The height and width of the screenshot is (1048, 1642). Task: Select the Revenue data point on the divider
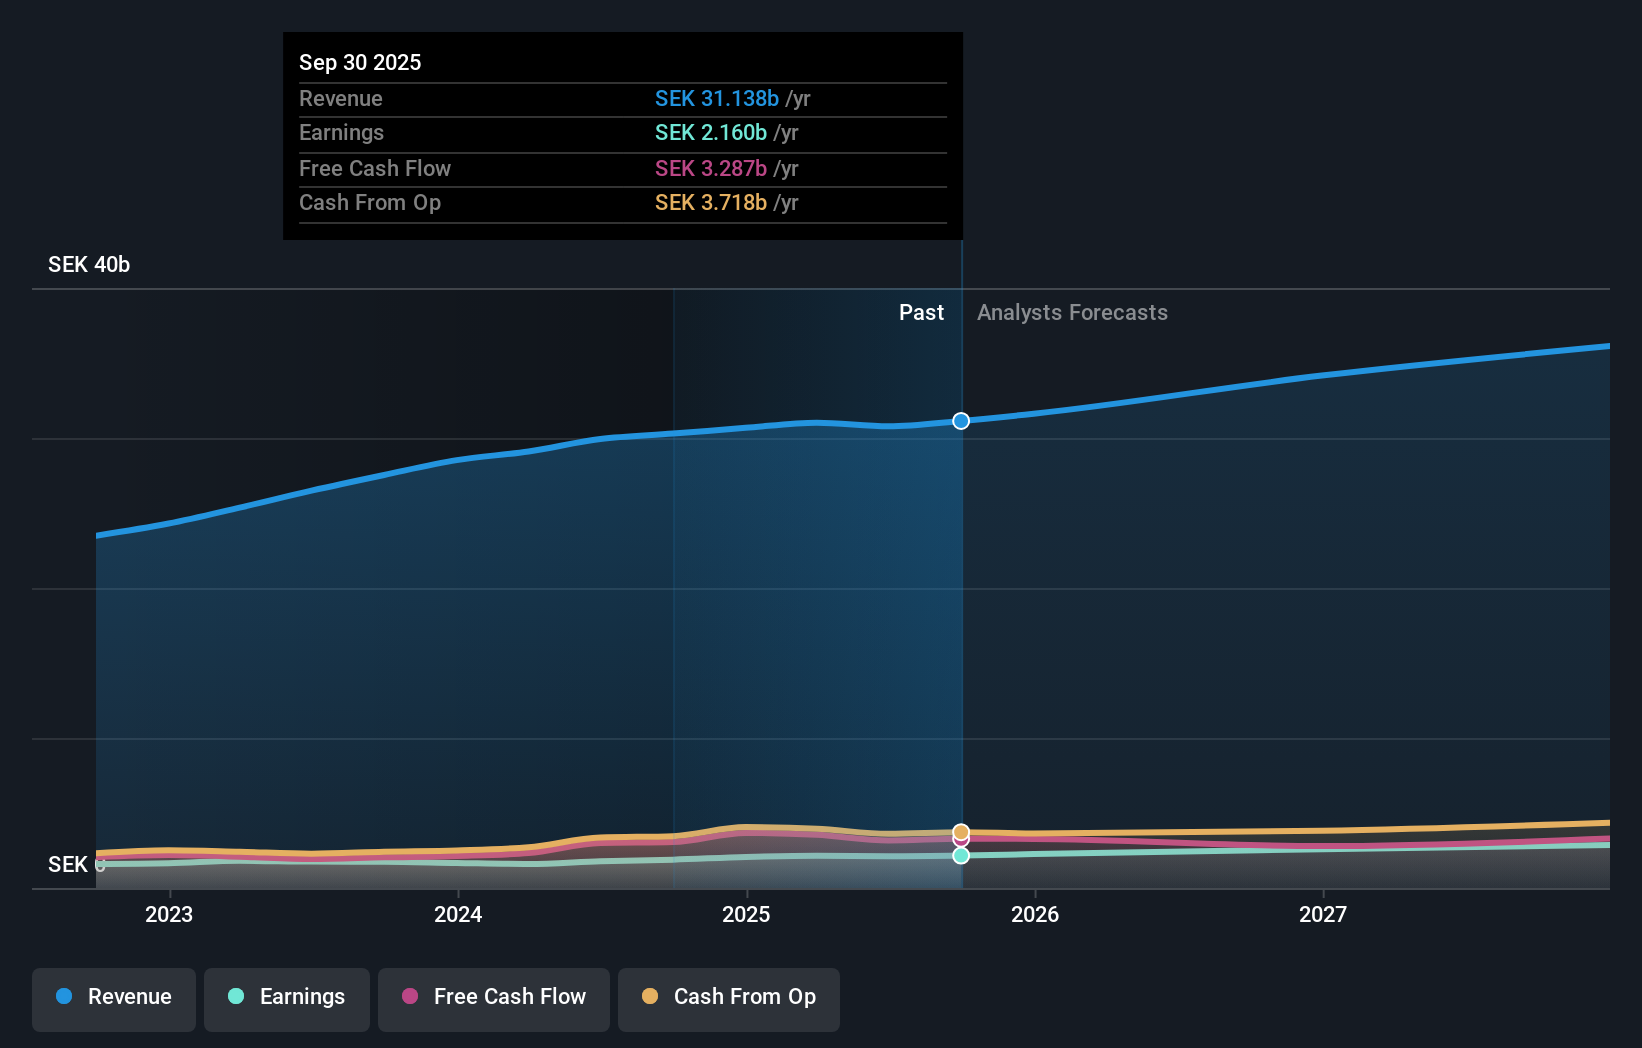tap(960, 421)
